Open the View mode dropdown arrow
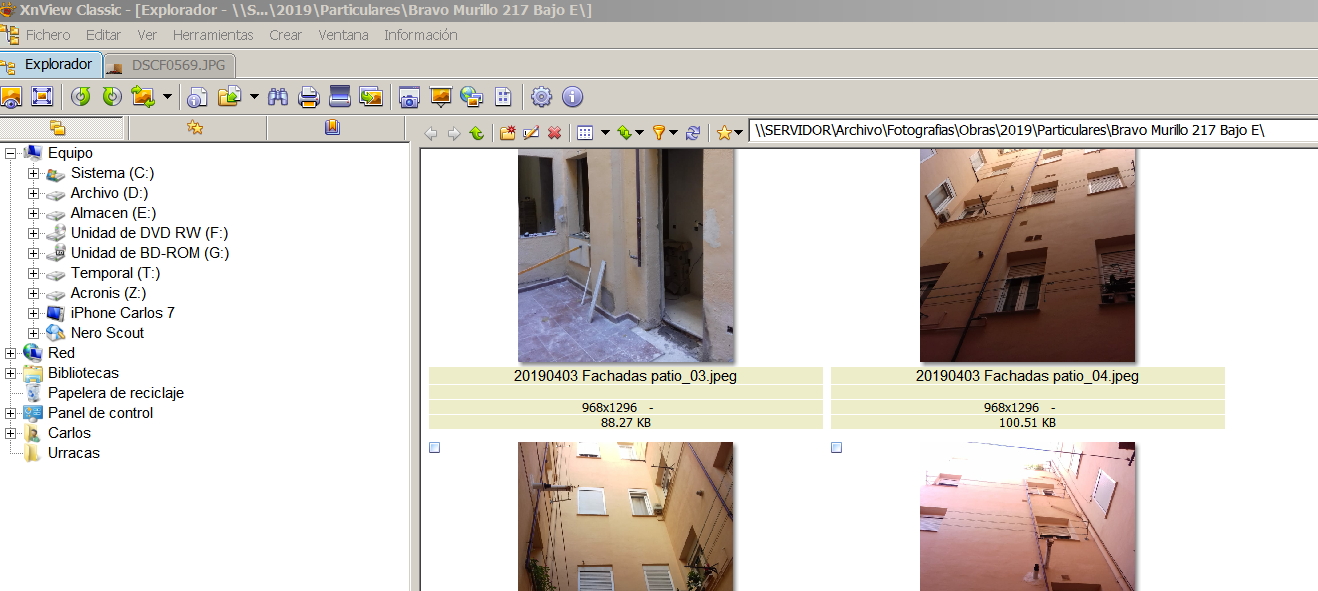 pos(605,133)
